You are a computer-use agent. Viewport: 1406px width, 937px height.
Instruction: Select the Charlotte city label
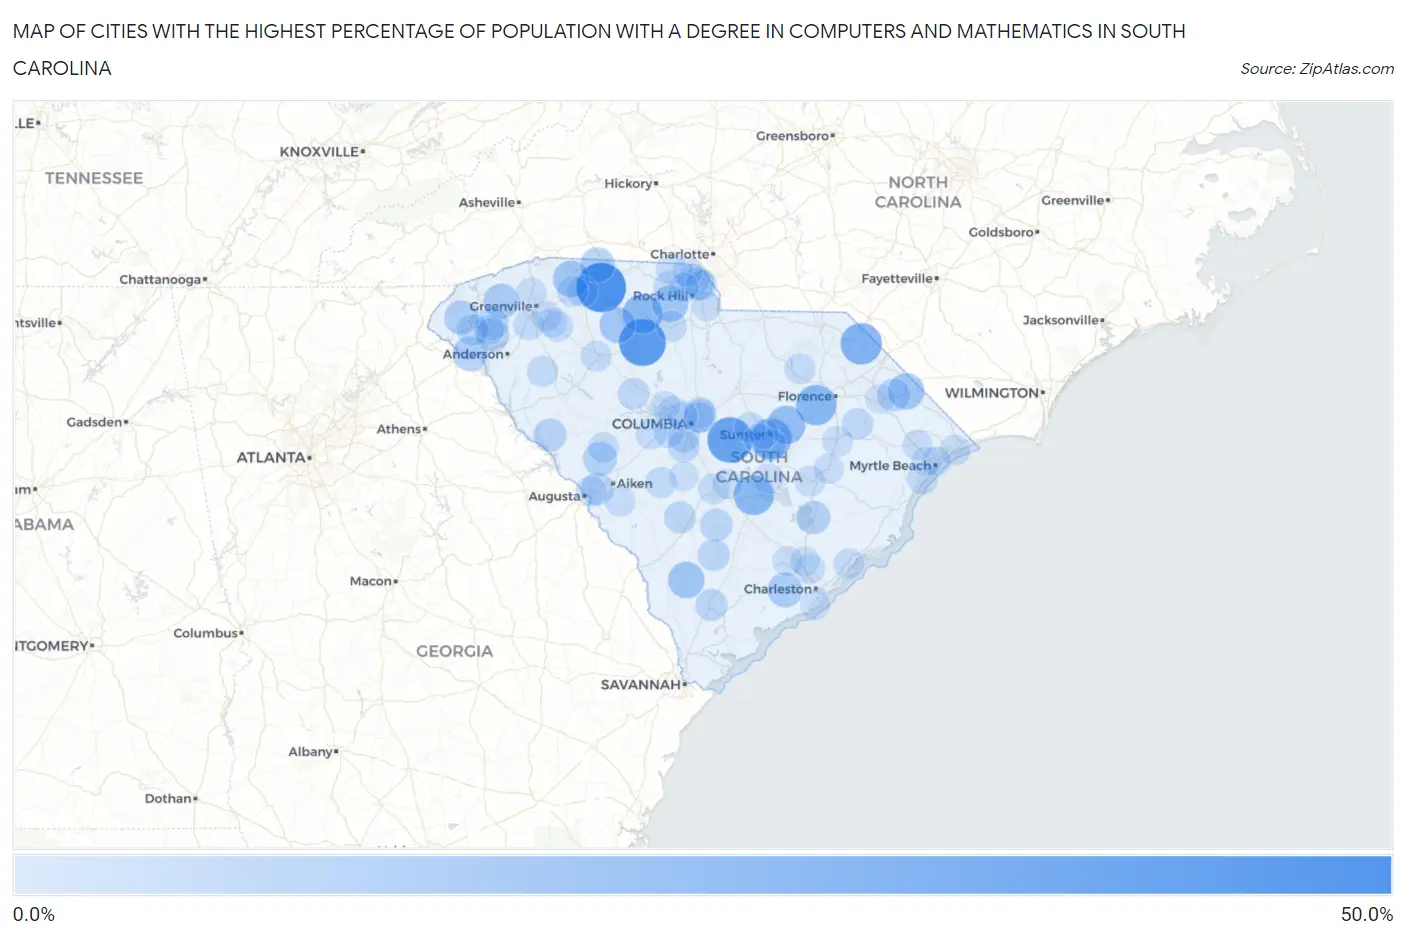tap(682, 254)
